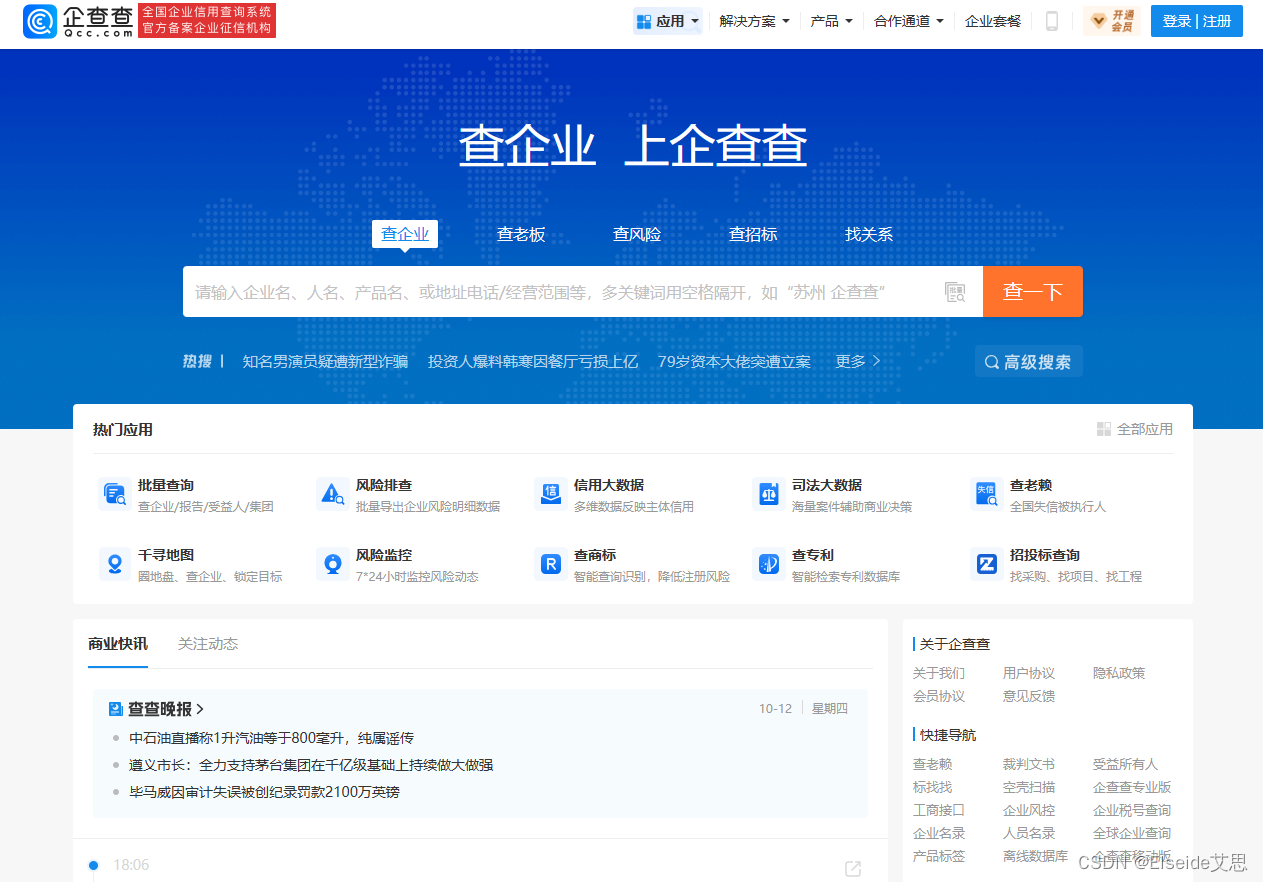The height and width of the screenshot is (882, 1263).
Task: Click 受益所有人 quick nav link
Action: click(1125, 764)
